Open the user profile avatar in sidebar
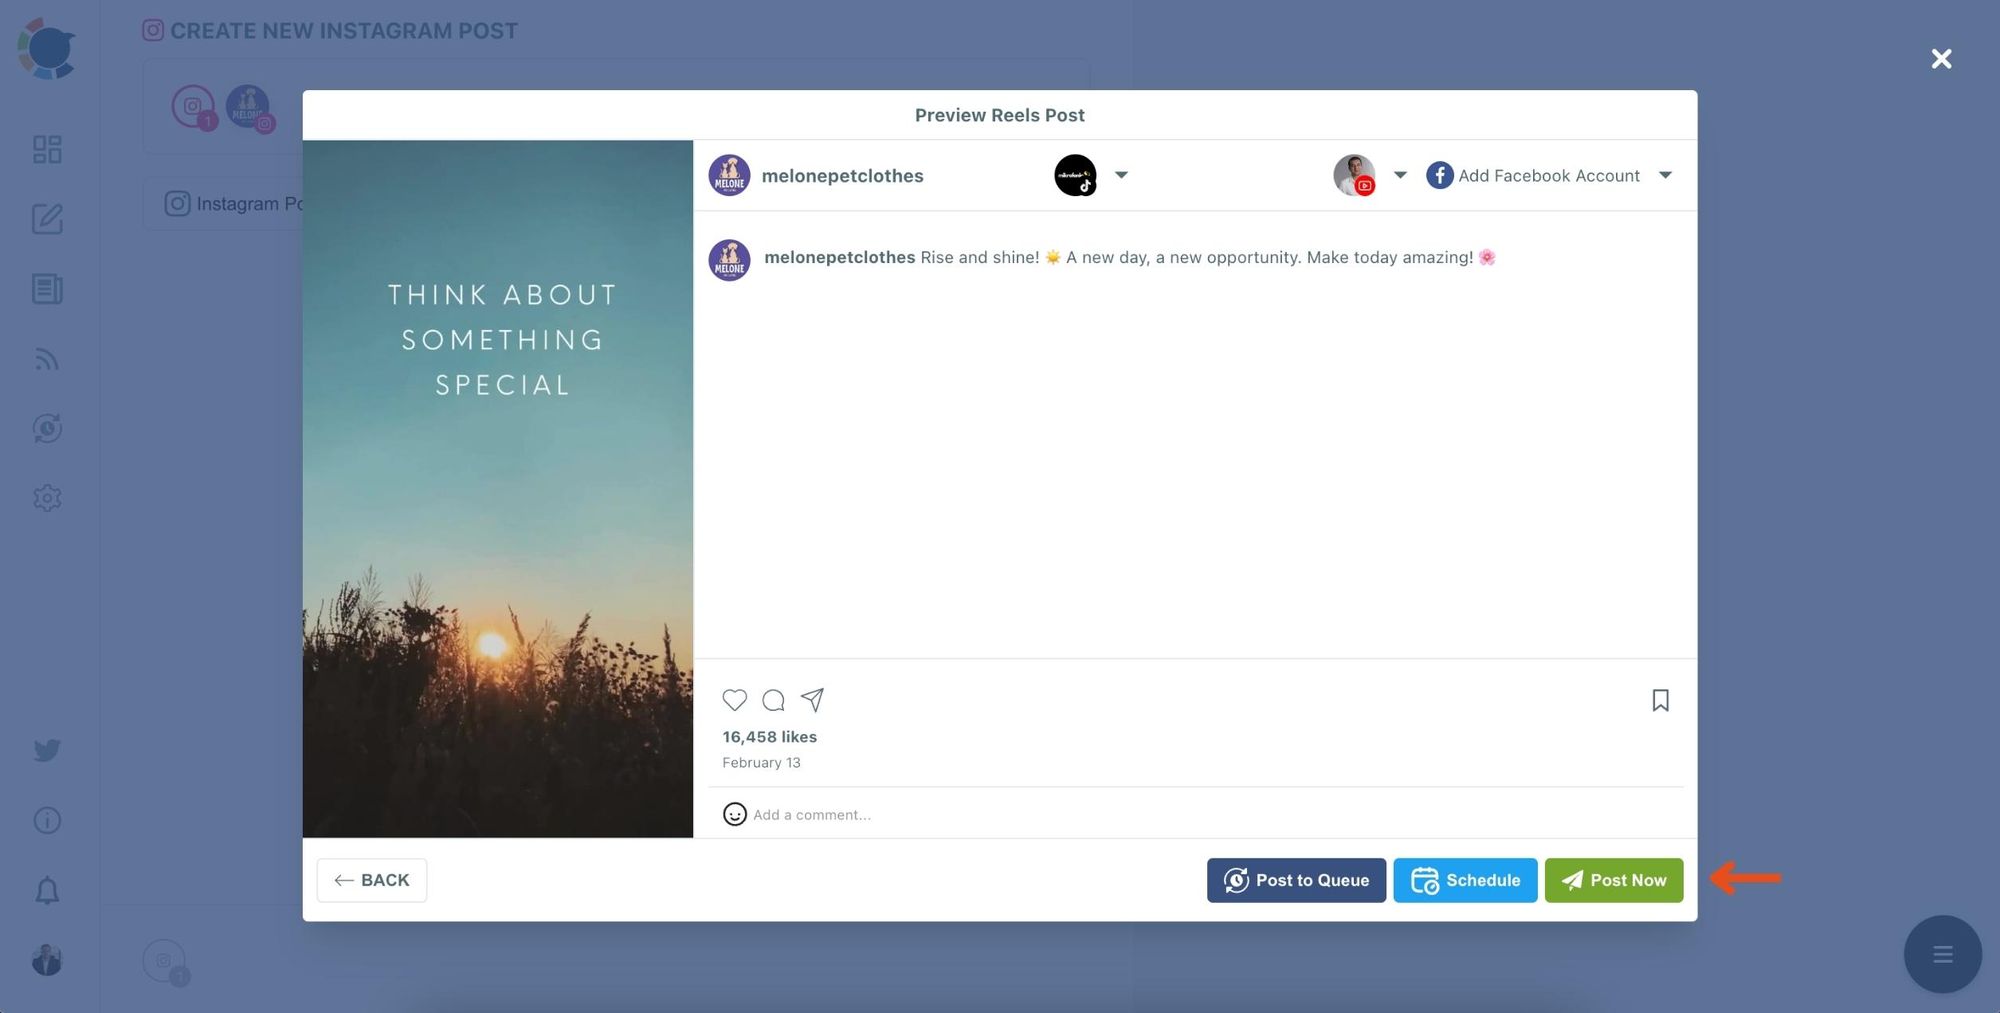2000x1013 pixels. coord(47,960)
